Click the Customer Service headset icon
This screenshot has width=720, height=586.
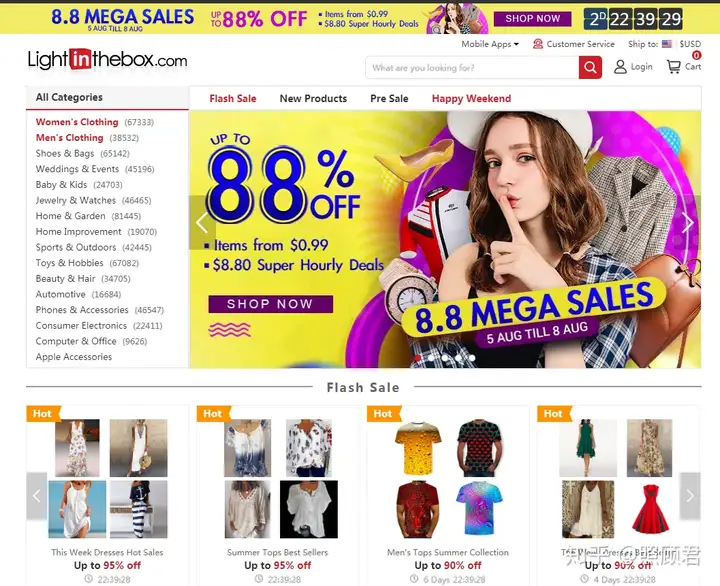tap(538, 44)
